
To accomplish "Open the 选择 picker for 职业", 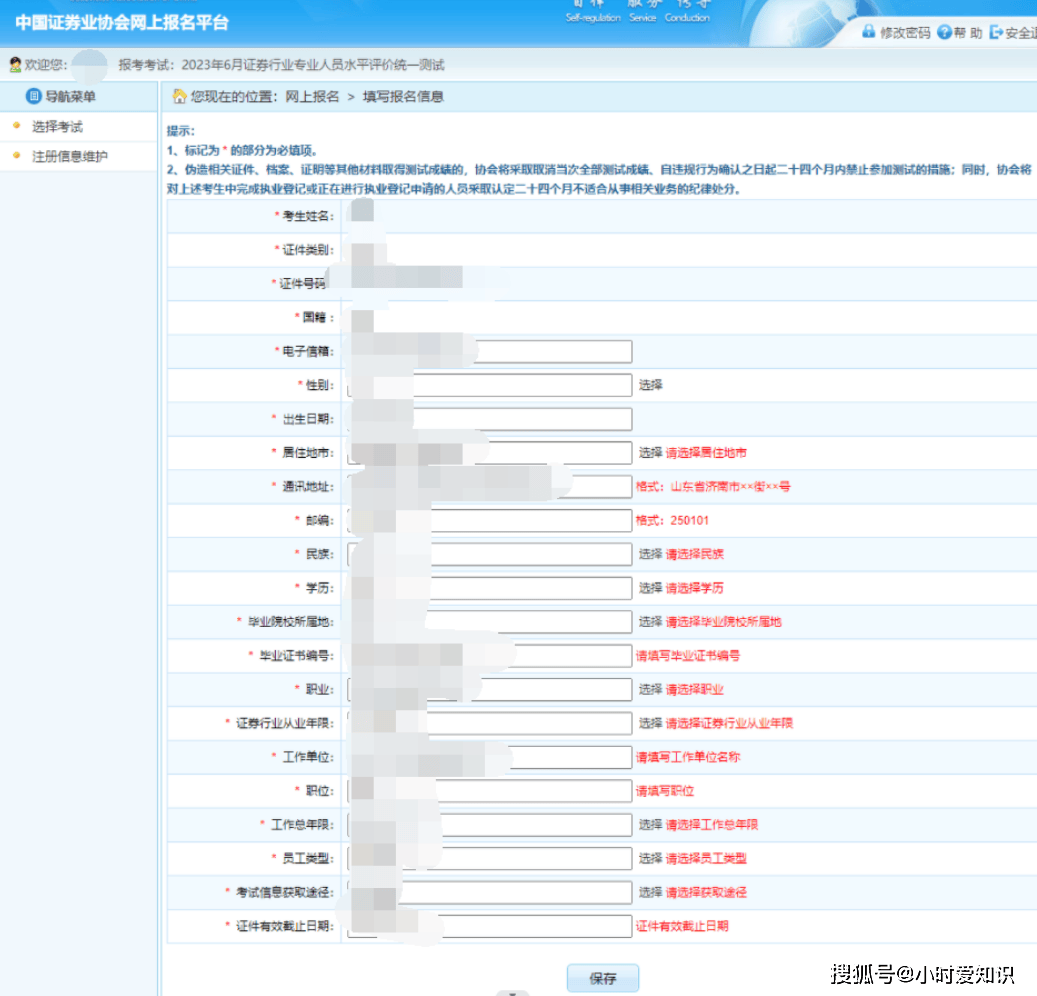I will point(650,689).
